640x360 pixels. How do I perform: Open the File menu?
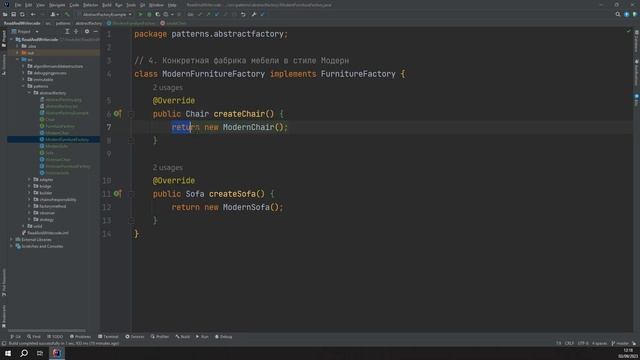(18, 5)
